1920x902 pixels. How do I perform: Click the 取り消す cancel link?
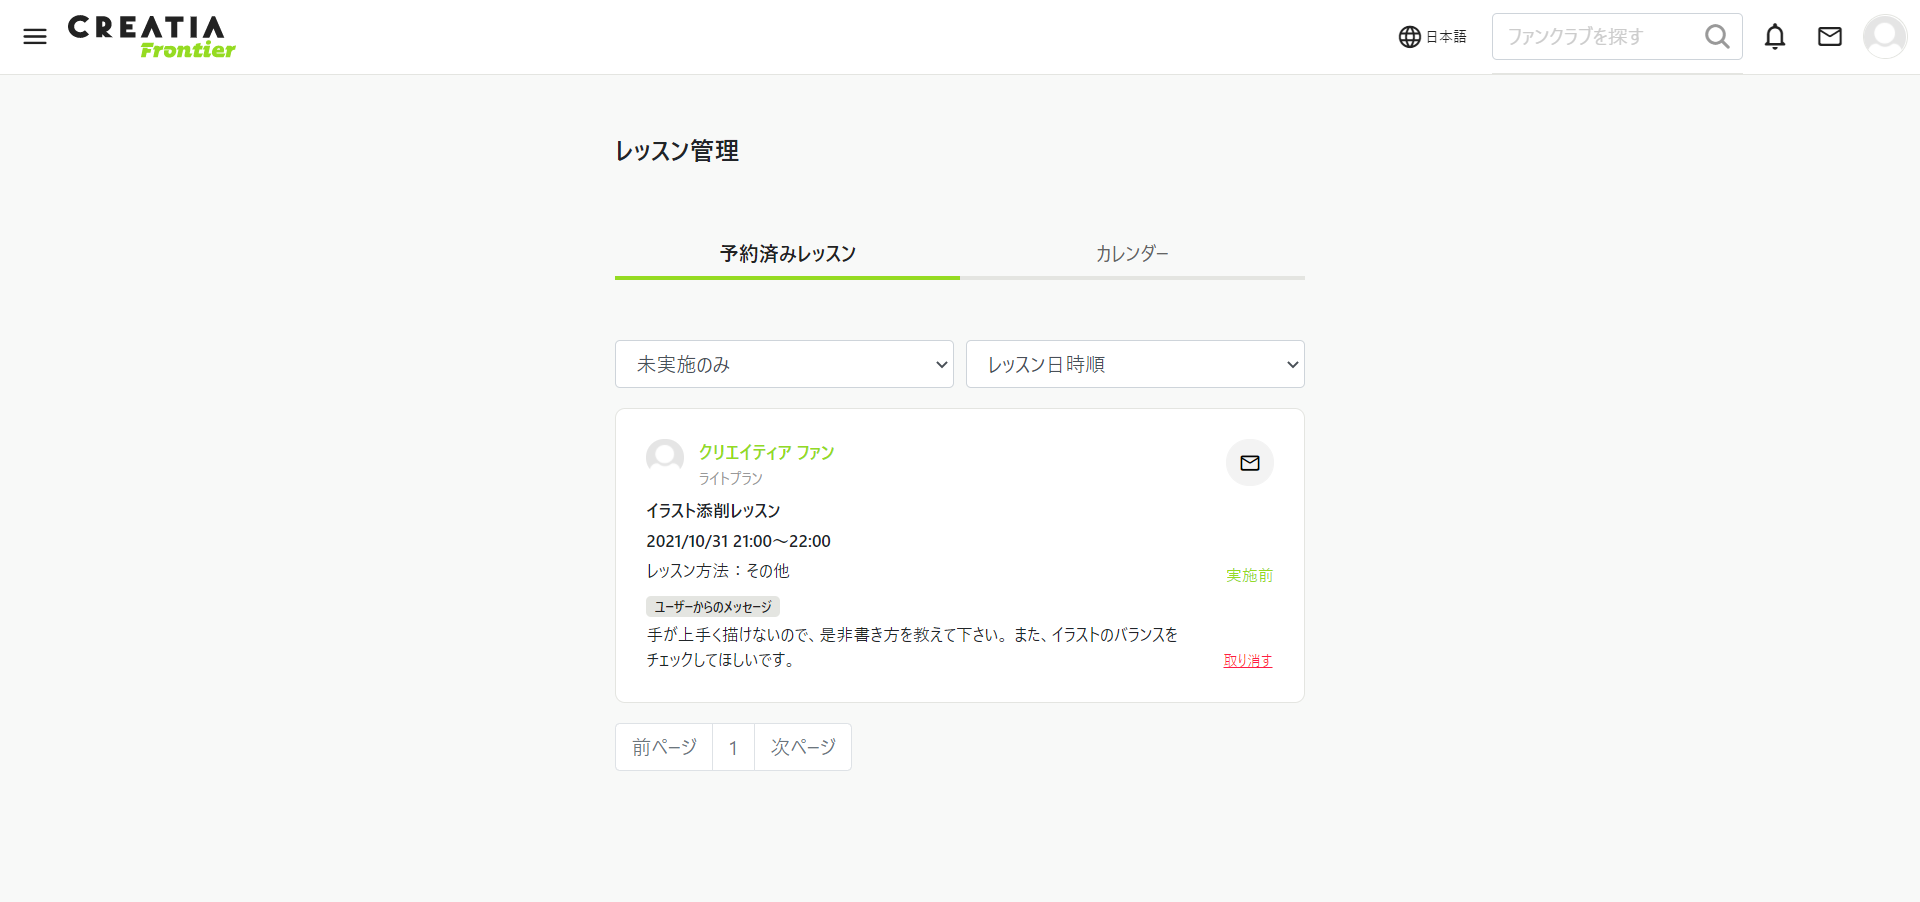[1247, 660]
